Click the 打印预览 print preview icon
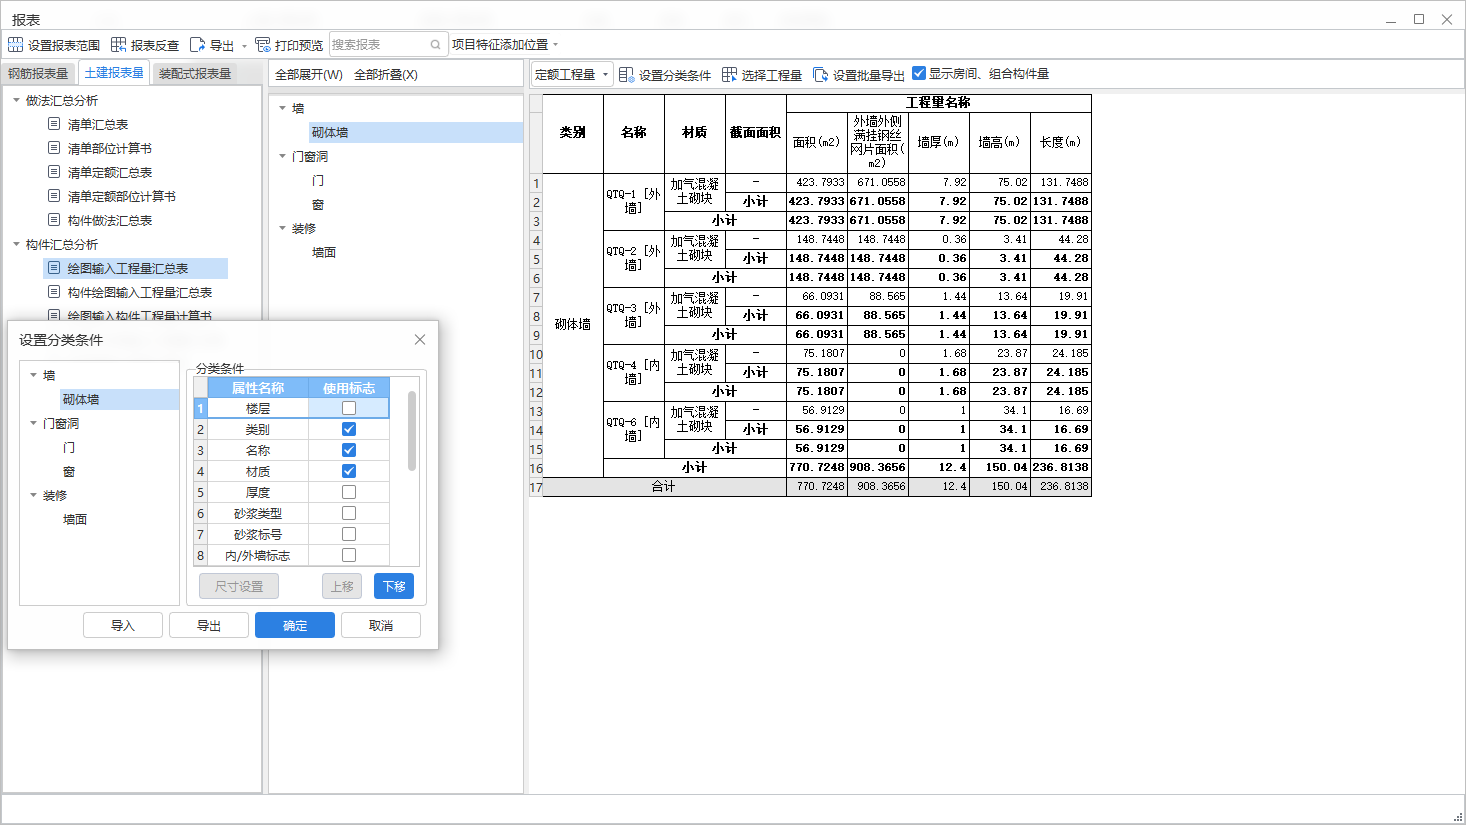 (263, 45)
